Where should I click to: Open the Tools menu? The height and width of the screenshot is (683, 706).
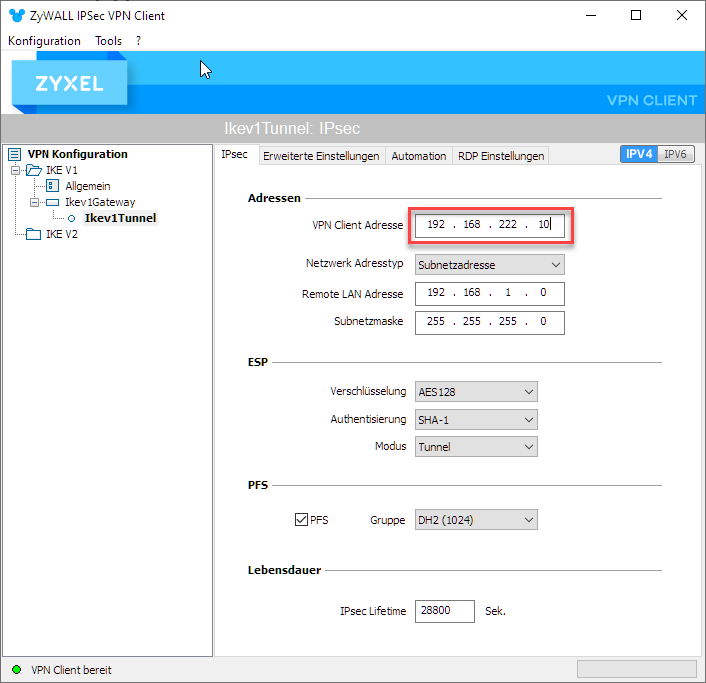(108, 41)
